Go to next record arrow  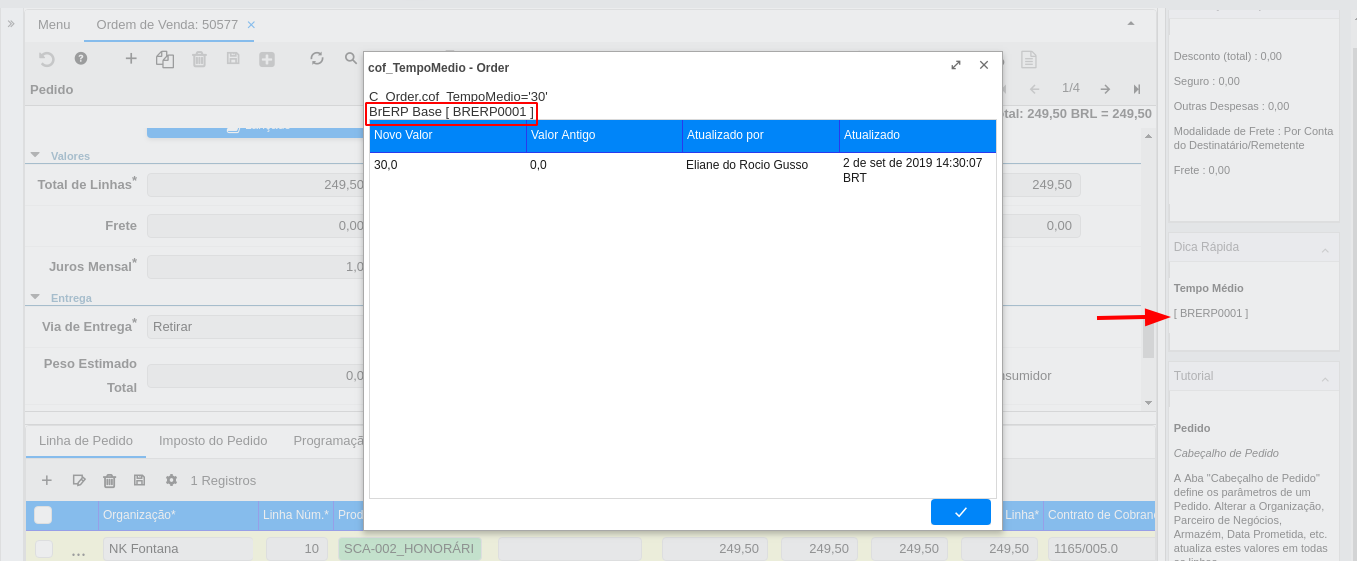[x=1105, y=89]
